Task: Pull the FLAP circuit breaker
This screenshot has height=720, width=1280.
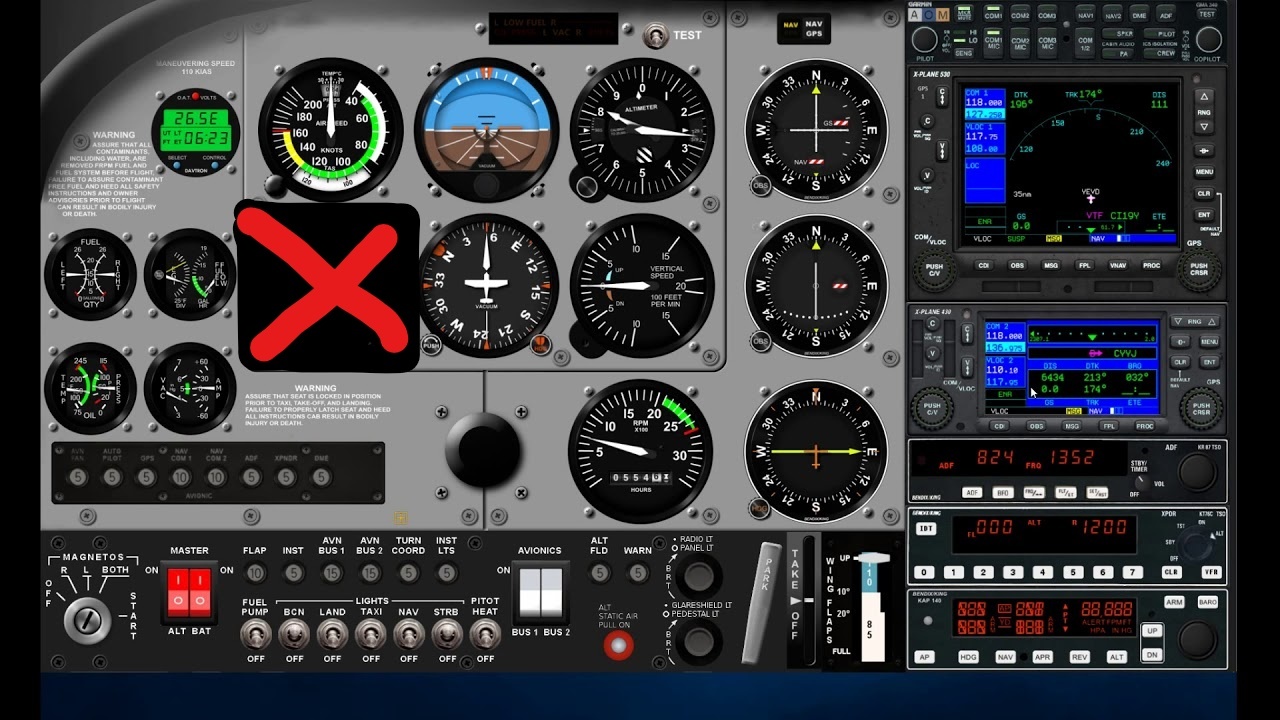Action: coord(255,573)
